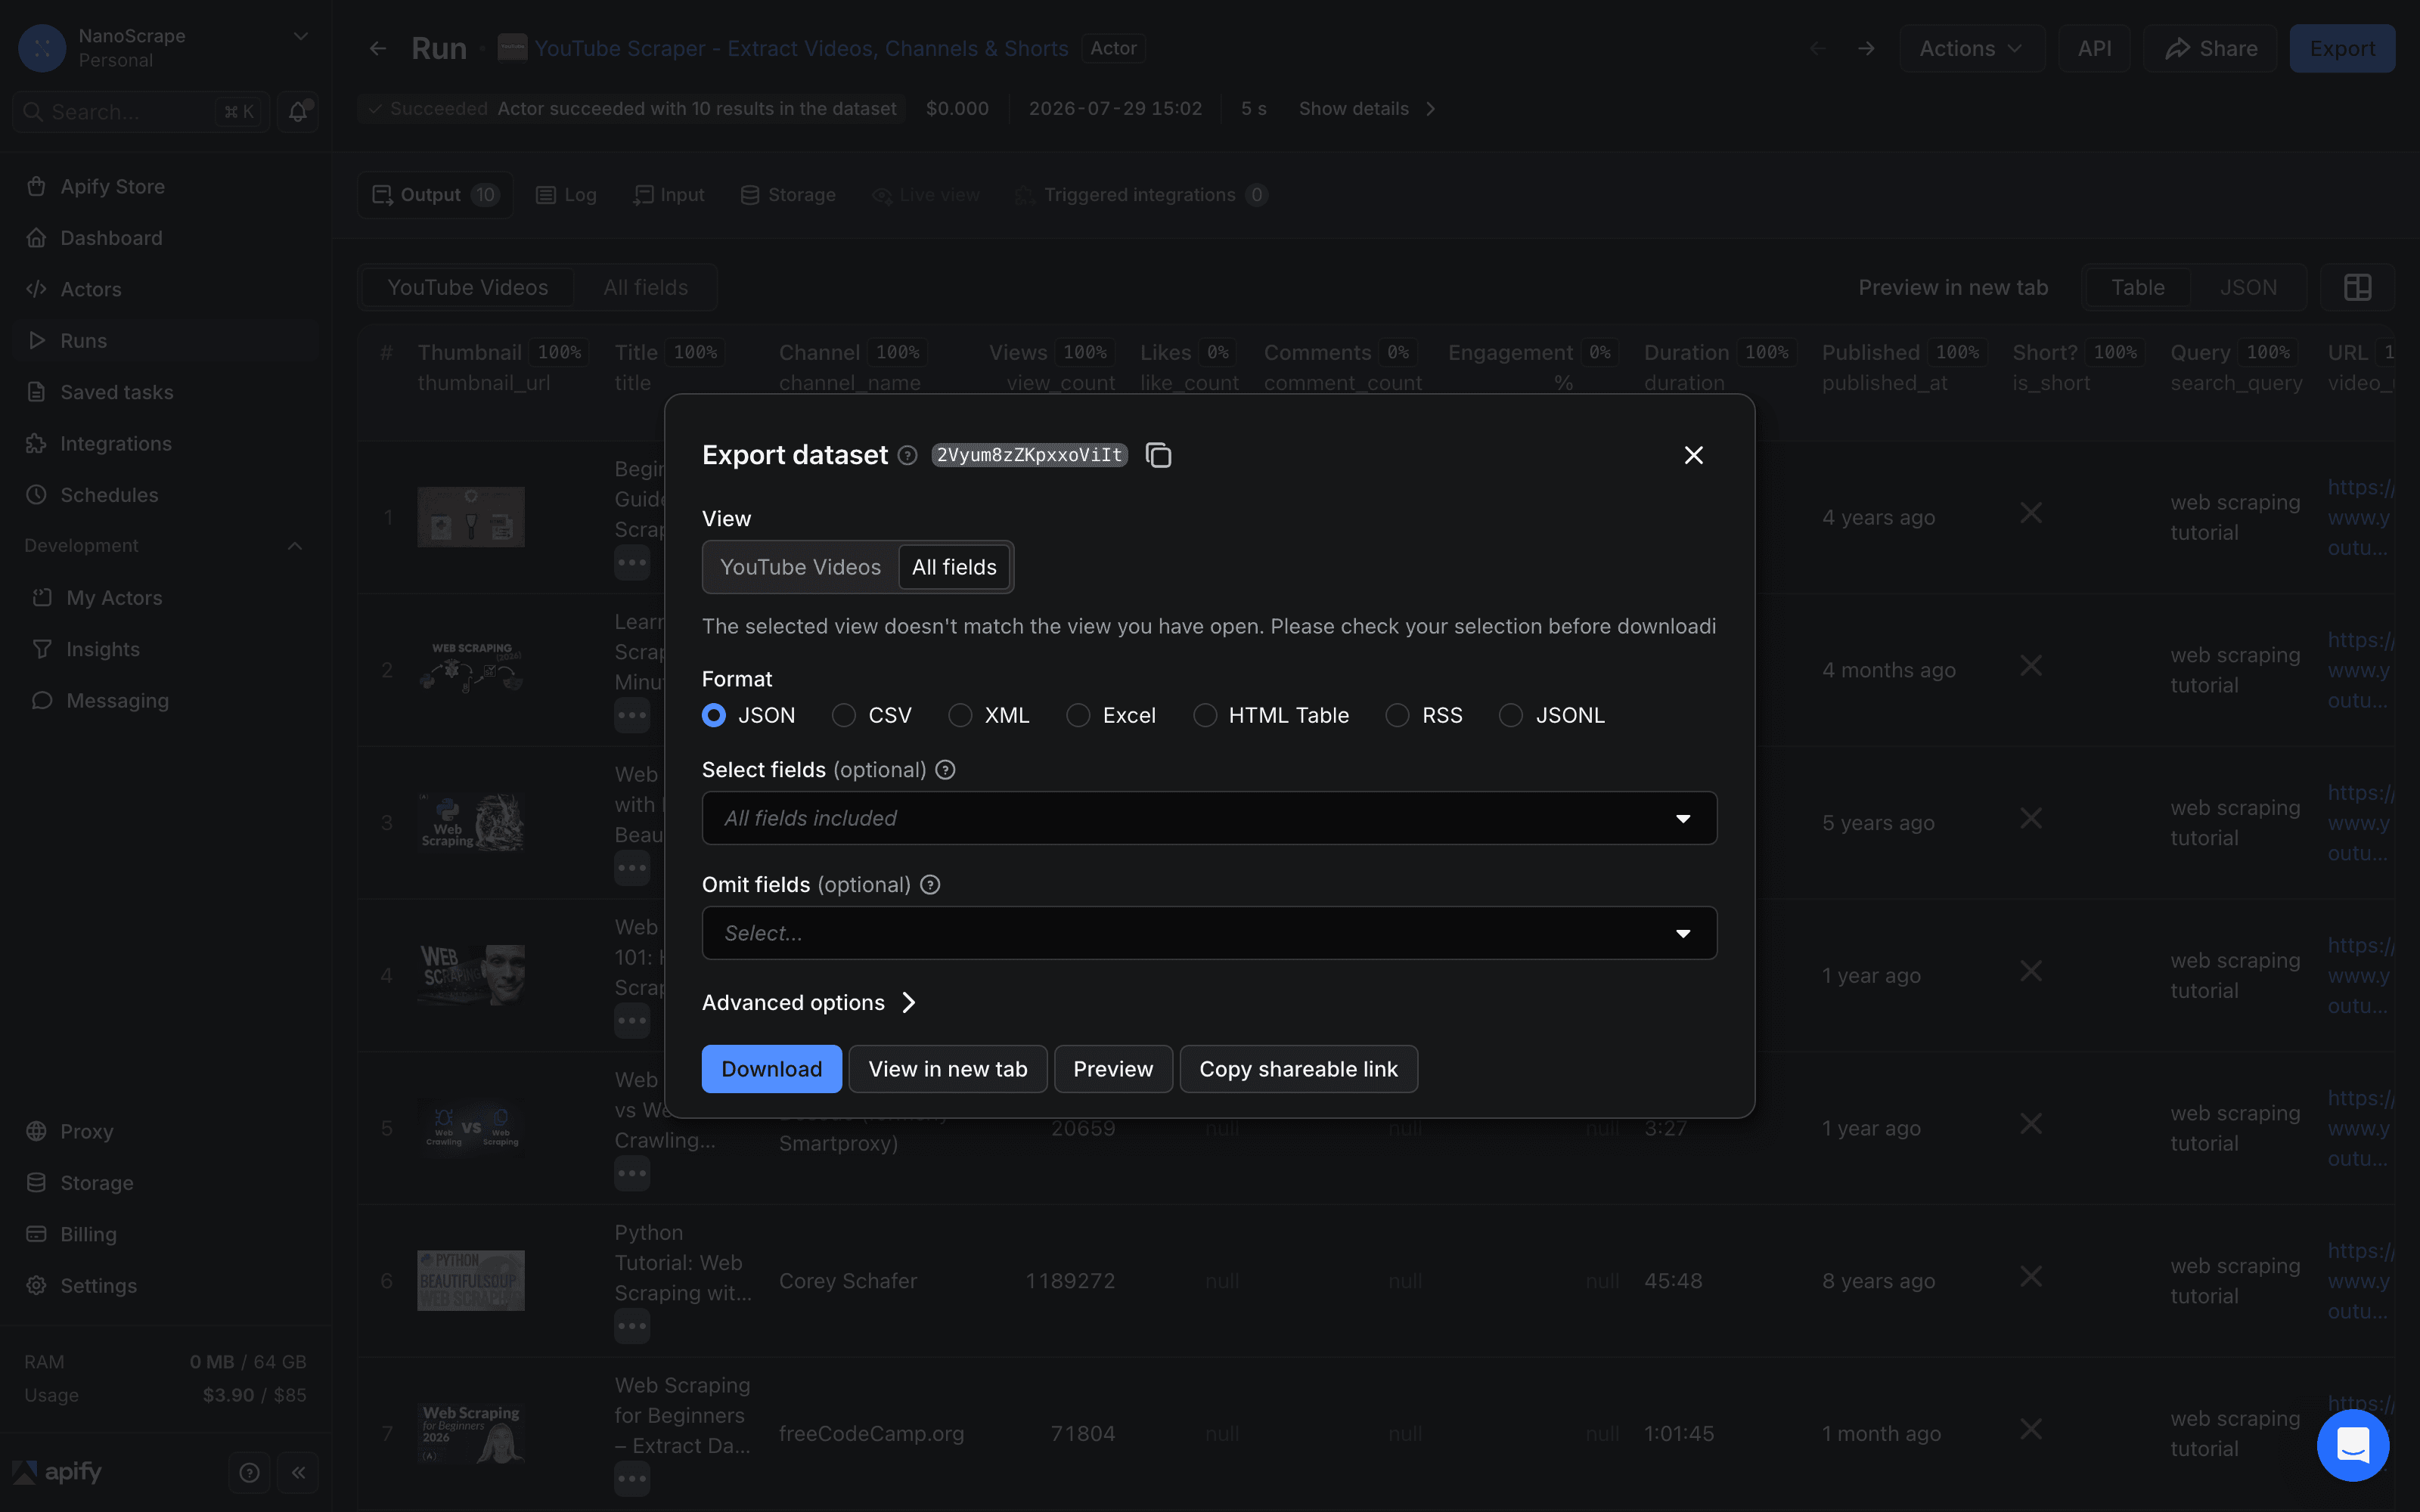This screenshot has height=1512, width=2420.
Task: Open the chat support bubble
Action: [x=2352, y=1445]
